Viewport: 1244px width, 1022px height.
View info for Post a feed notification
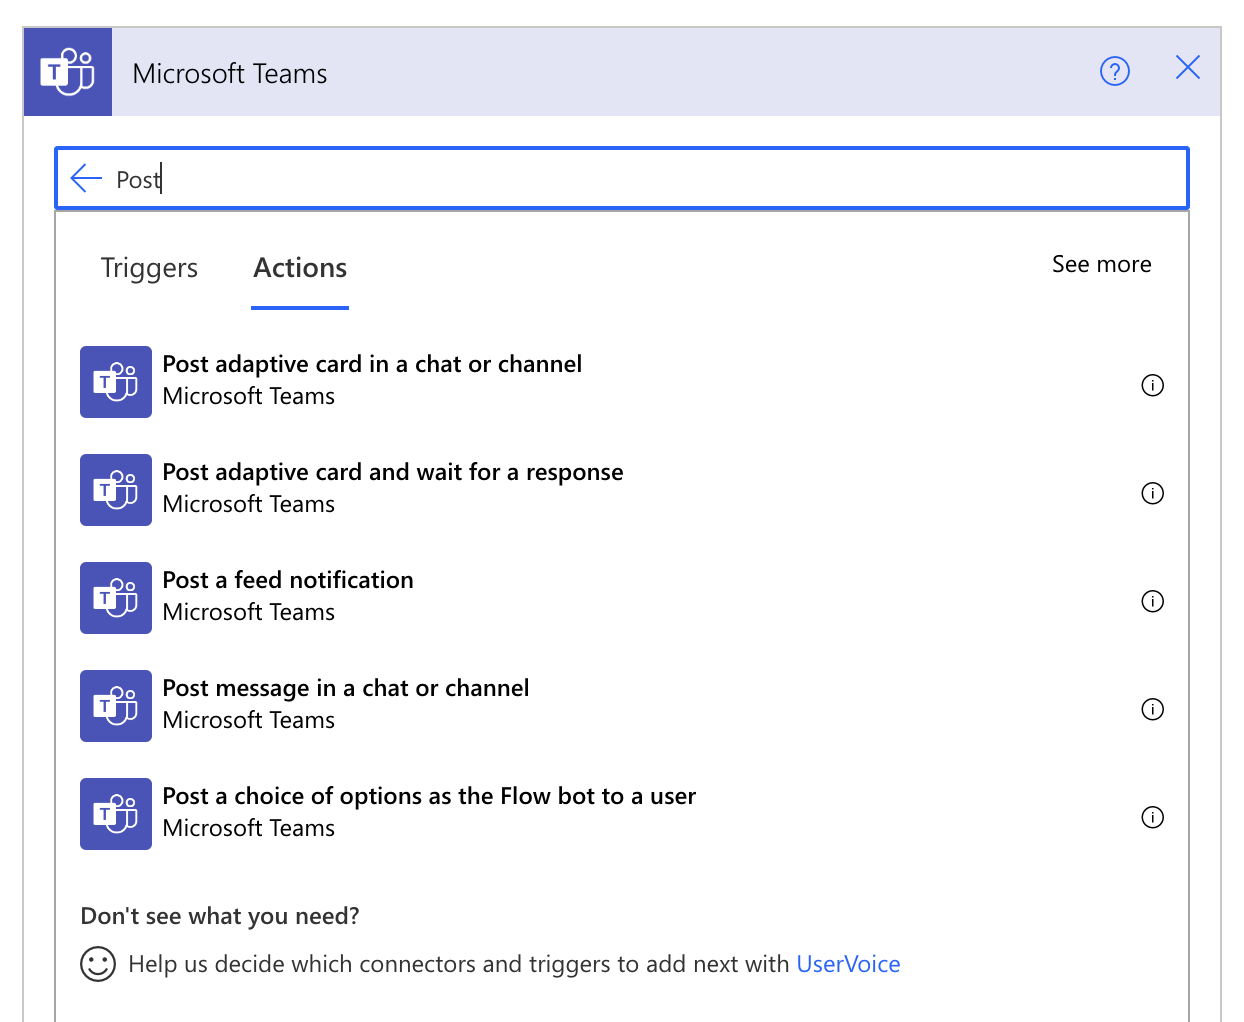tap(1152, 601)
